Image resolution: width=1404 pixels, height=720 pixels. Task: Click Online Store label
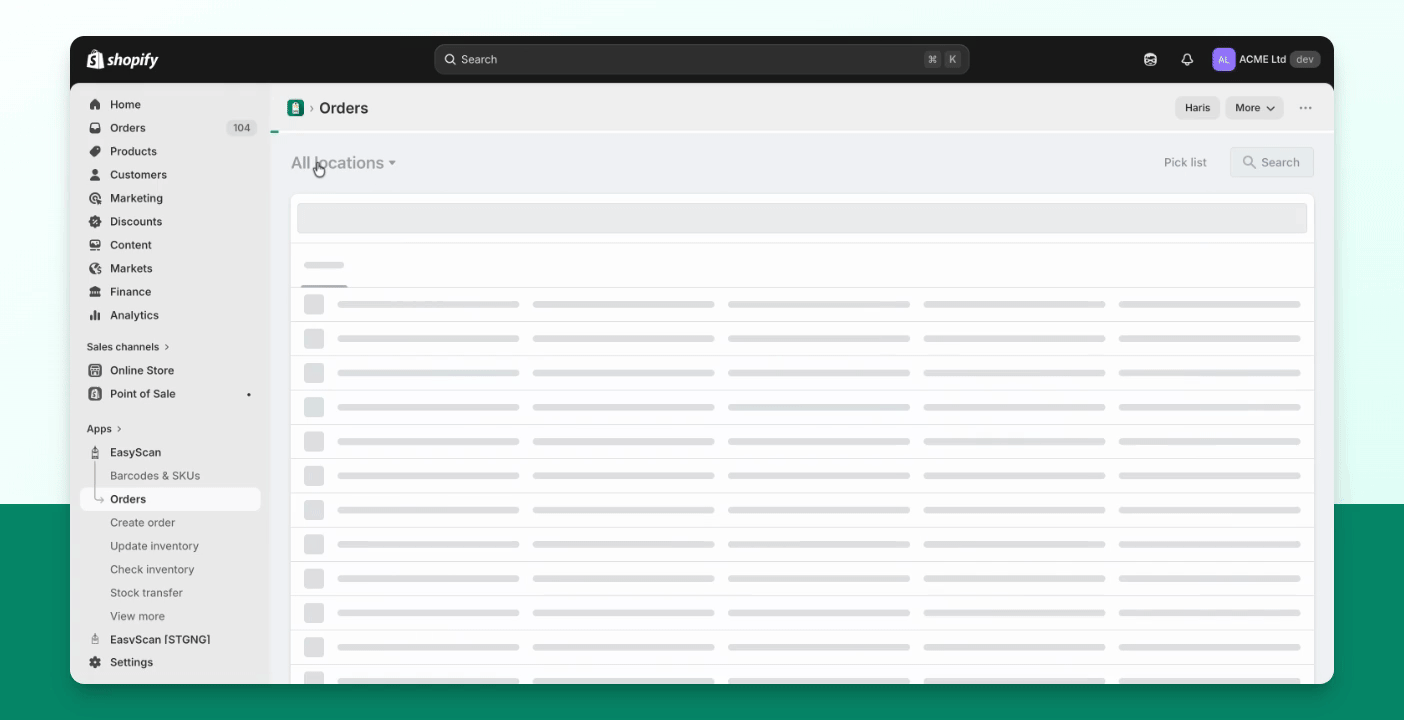[x=142, y=370]
